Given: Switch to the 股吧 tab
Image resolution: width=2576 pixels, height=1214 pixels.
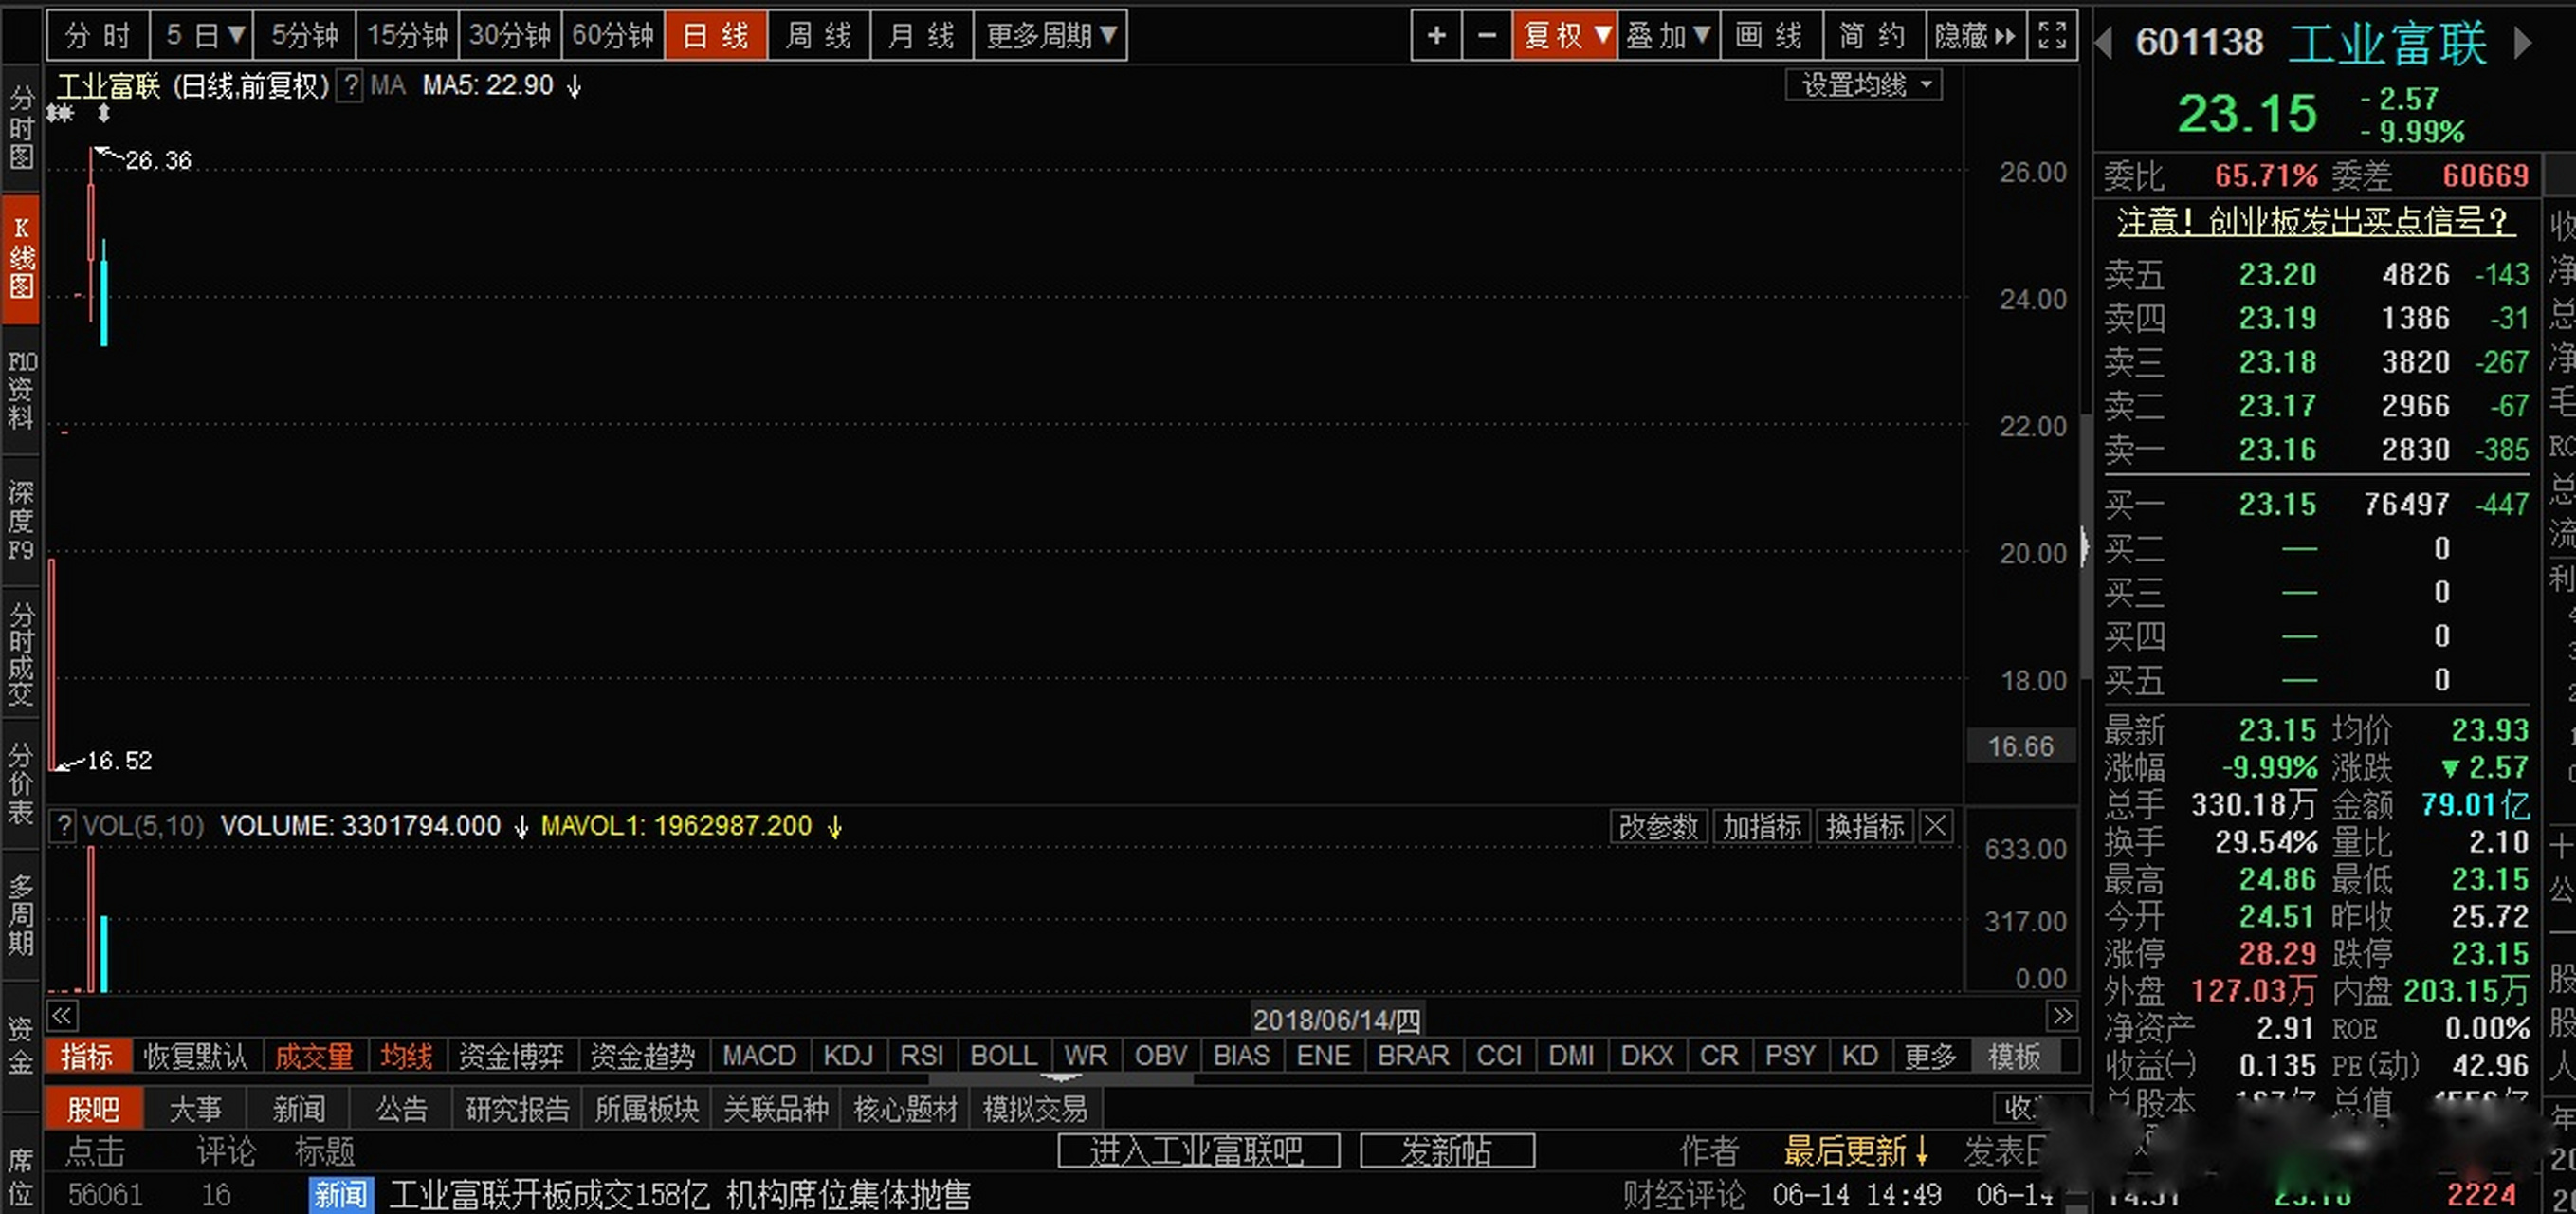Looking at the screenshot, I should (94, 1108).
